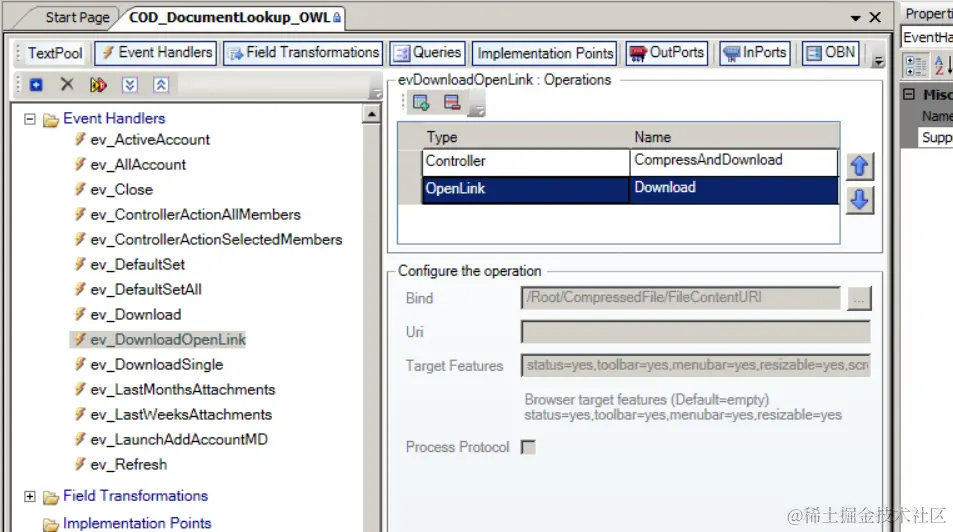The height and width of the screenshot is (532, 953).
Task: Add an operation with green-plus table icon
Action: click(421, 102)
